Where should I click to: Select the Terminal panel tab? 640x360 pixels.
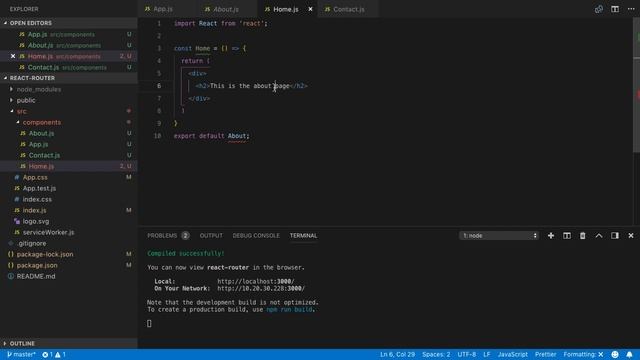pos(303,236)
